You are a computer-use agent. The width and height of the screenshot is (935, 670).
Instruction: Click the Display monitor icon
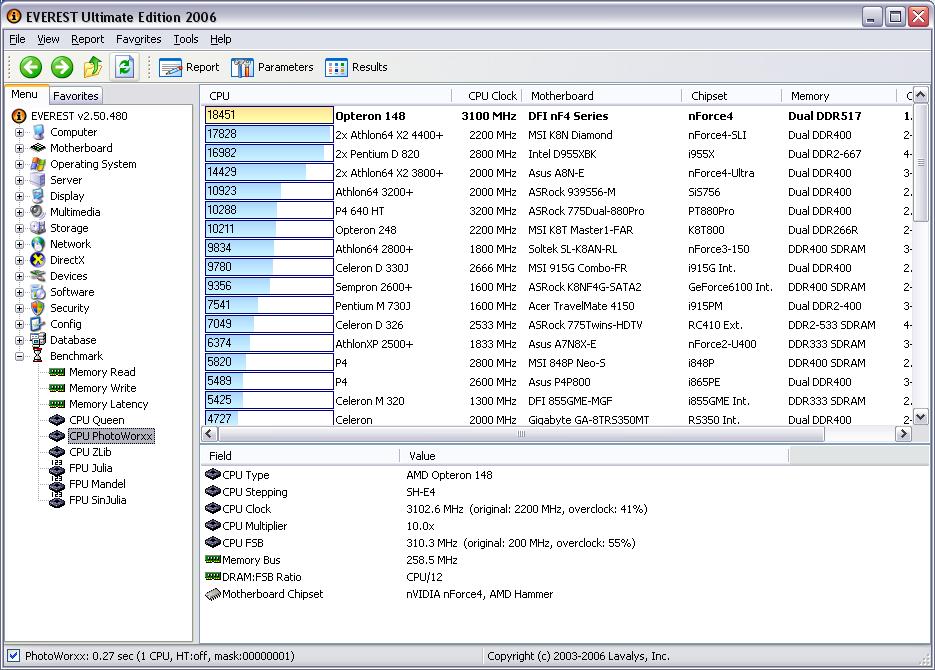click(x=38, y=196)
